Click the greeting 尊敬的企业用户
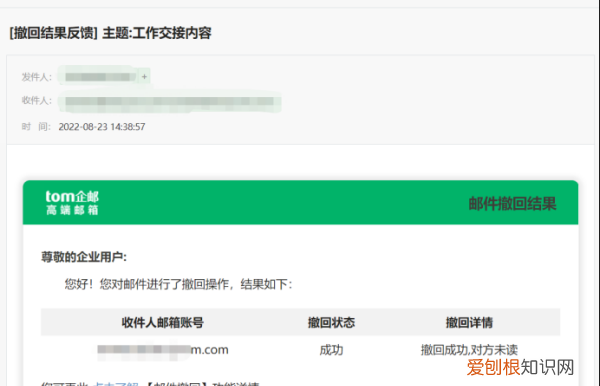The width and height of the screenshot is (600, 386). [84, 257]
